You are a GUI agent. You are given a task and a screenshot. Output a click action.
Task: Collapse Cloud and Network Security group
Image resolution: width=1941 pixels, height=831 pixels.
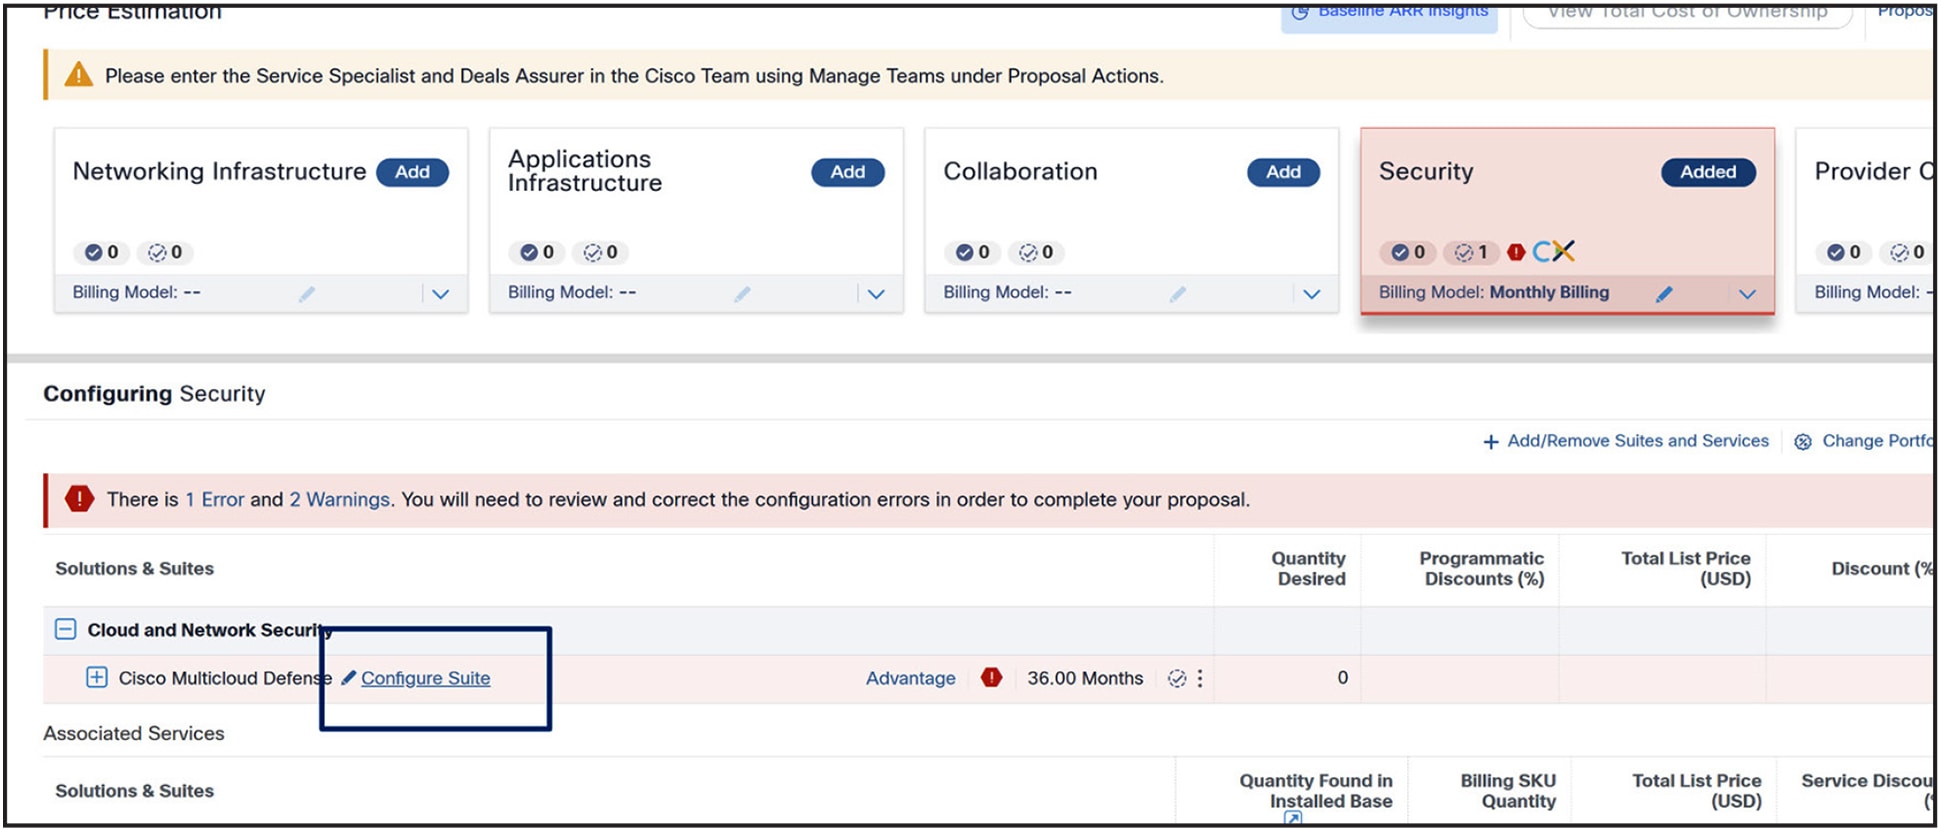tap(65, 630)
